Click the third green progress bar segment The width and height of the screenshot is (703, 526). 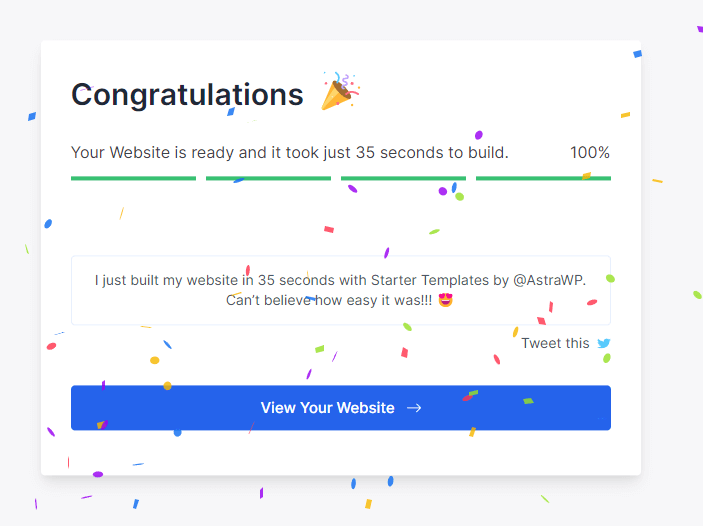(x=403, y=178)
